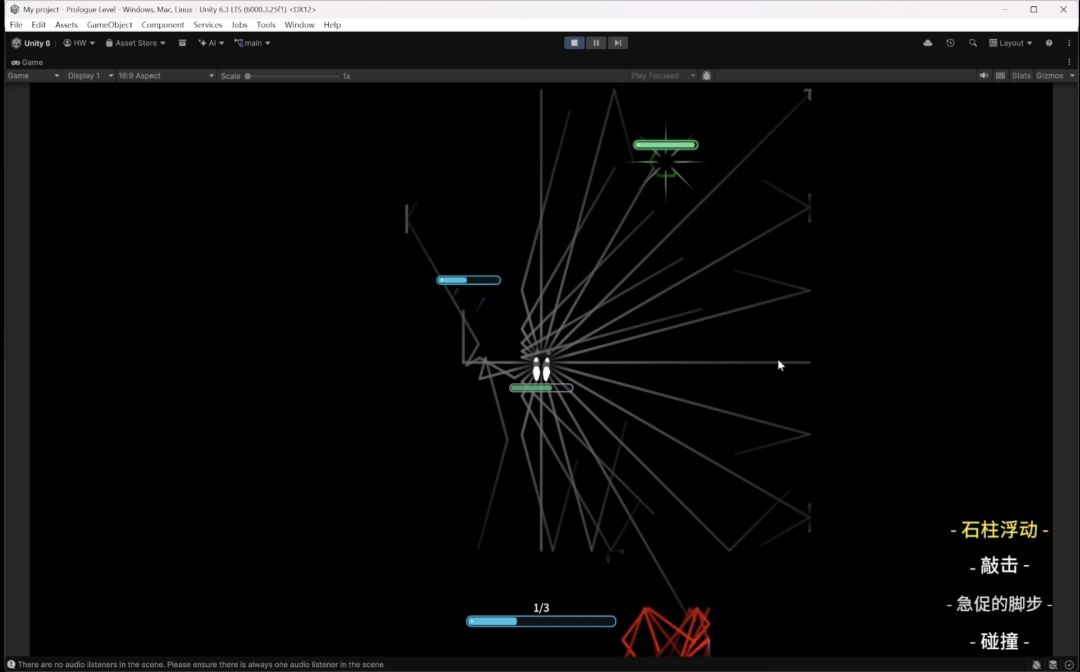Screen dimensions: 1080x672
Task: Click the green health bar at top
Action: pos(665,145)
